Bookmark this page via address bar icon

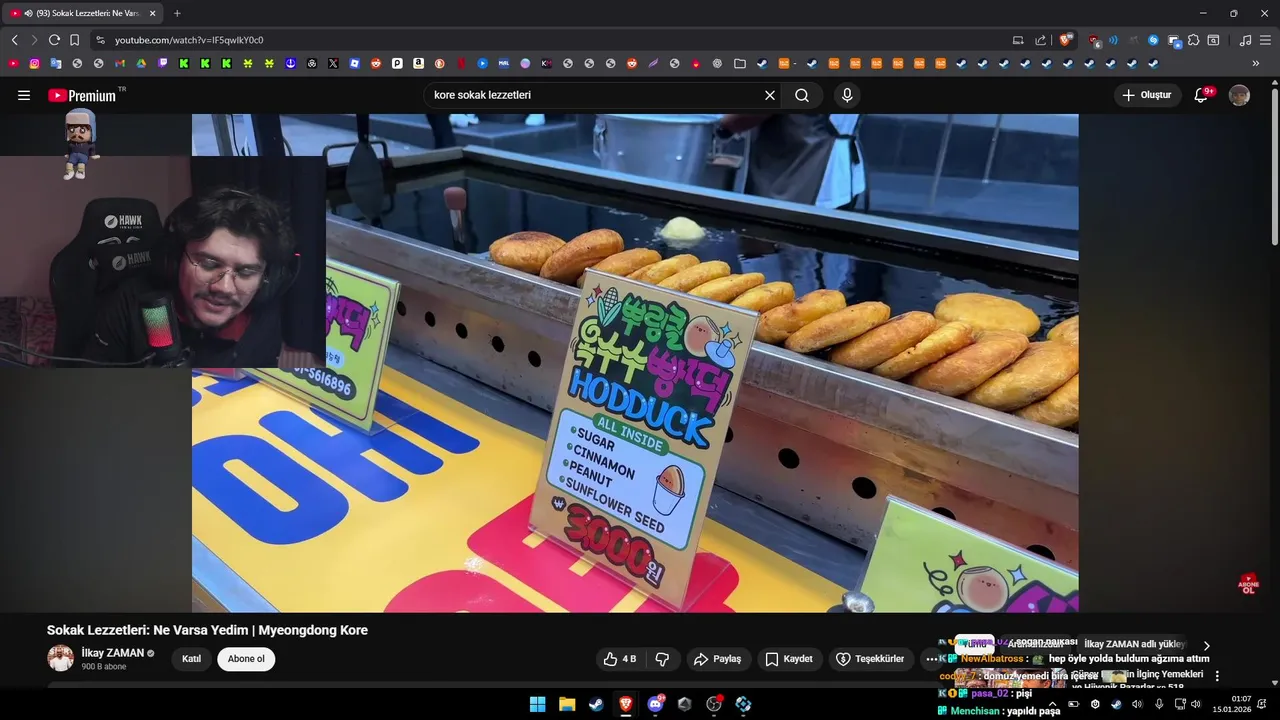pos(74,40)
